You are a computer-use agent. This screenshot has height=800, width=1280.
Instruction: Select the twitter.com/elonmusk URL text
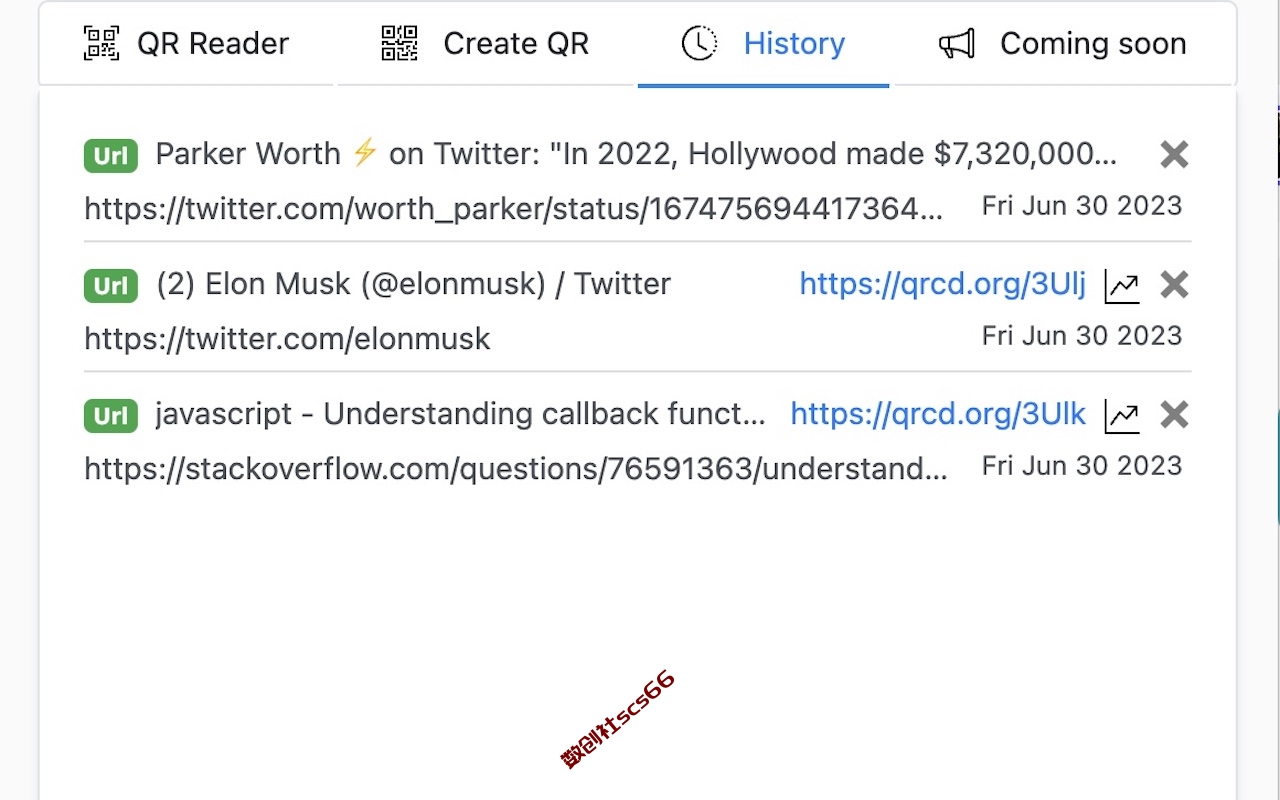(x=287, y=339)
